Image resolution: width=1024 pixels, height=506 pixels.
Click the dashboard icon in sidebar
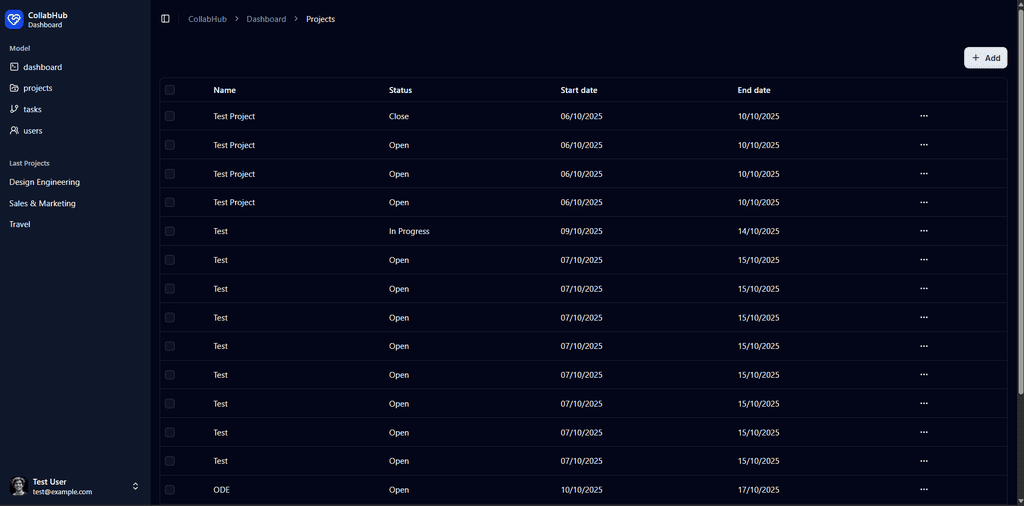(x=14, y=67)
